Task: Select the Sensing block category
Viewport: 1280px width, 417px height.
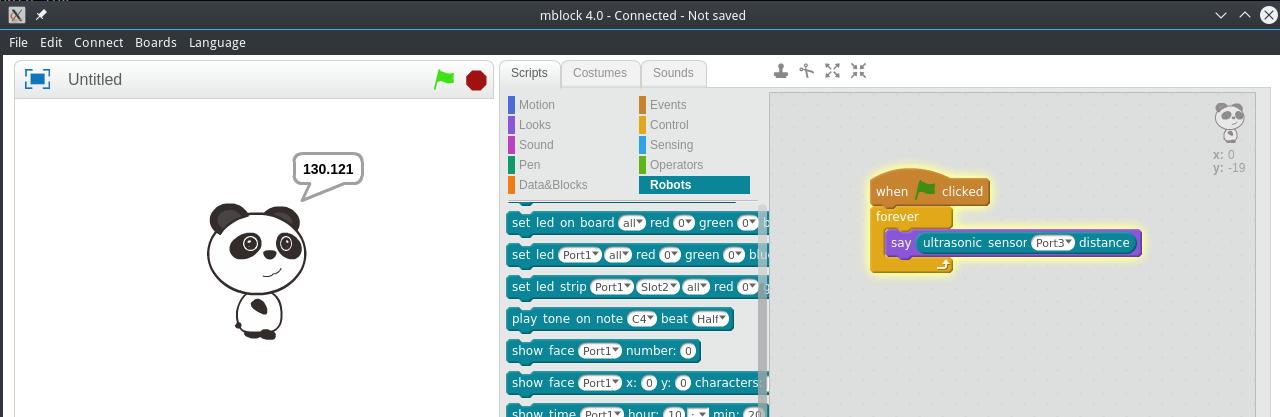Action: (671, 145)
